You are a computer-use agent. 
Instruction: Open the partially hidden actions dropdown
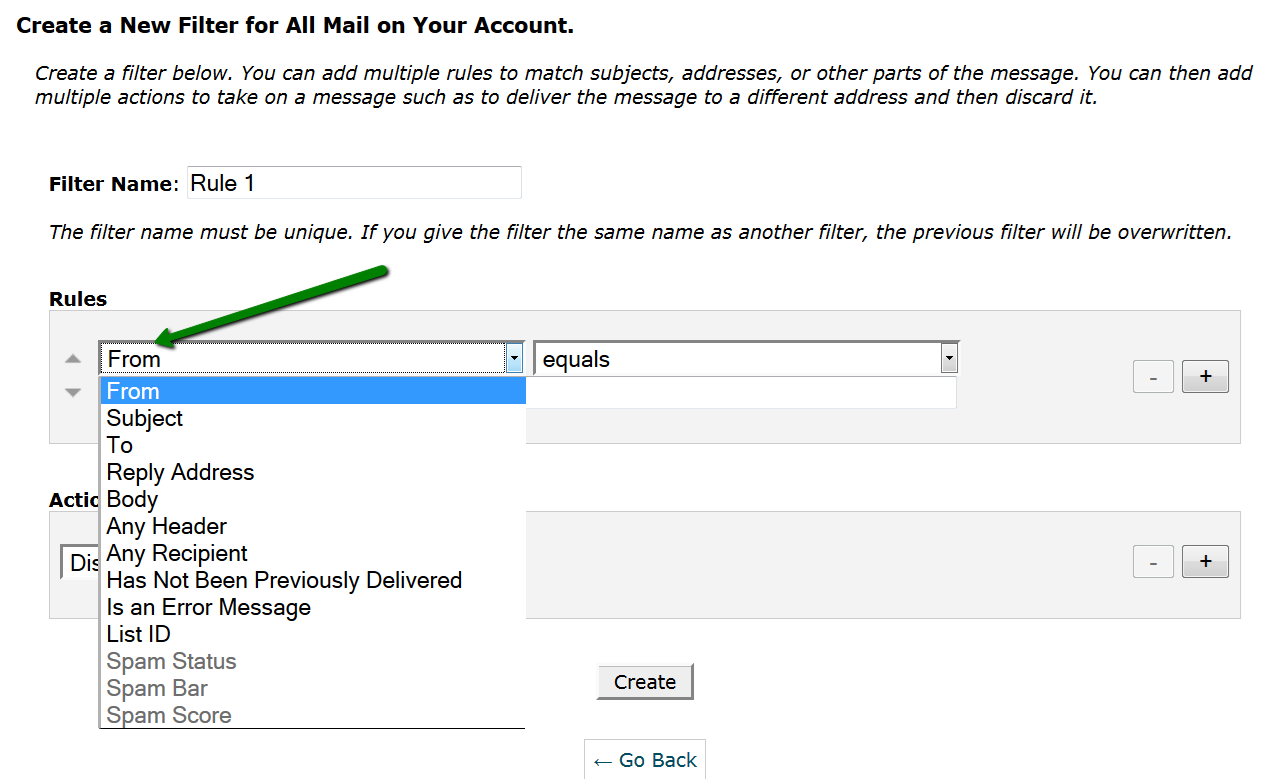[x=80, y=563]
